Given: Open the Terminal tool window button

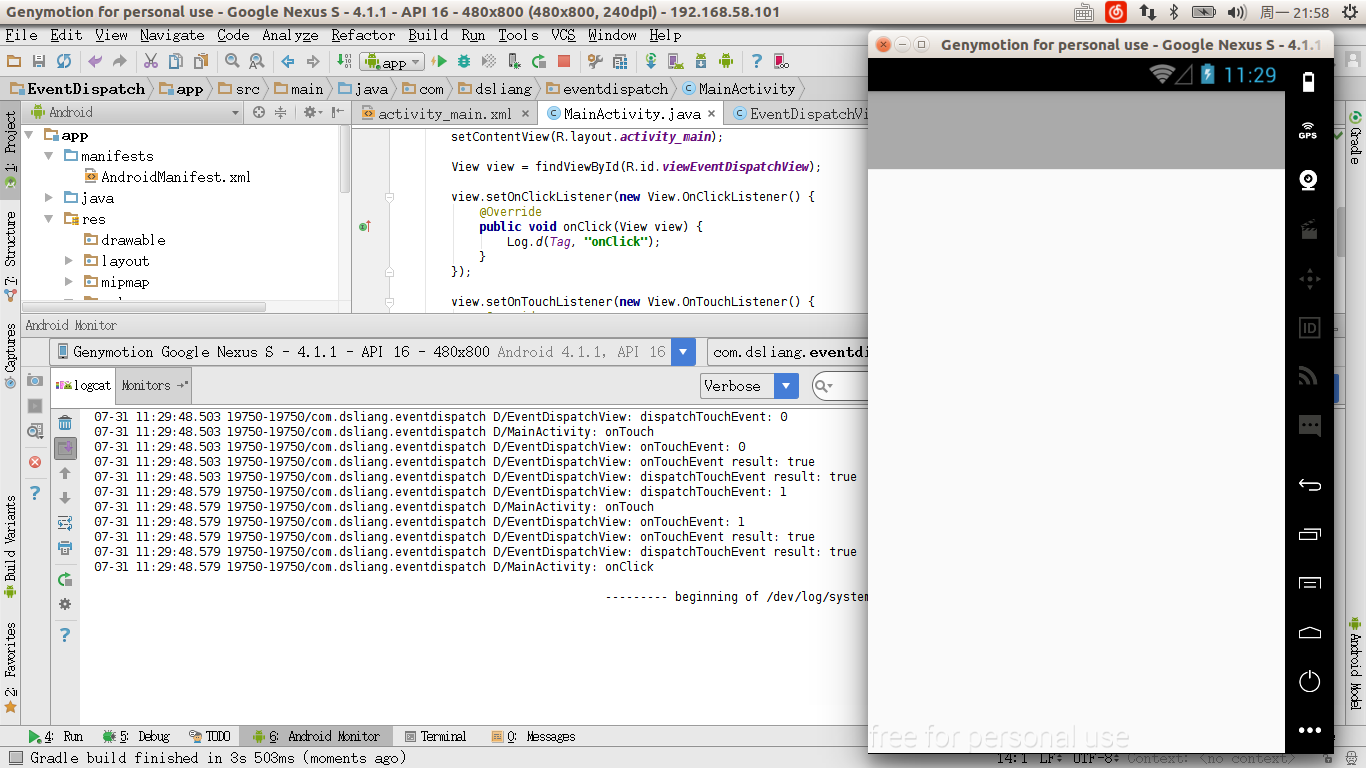Looking at the screenshot, I should click(436, 736).
